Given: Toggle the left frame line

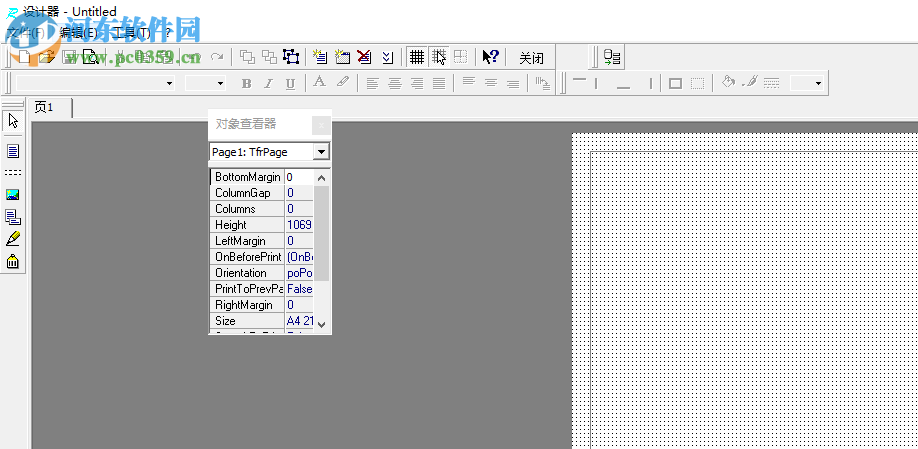Looking at the screenshot, I should [x=597, y=83].
